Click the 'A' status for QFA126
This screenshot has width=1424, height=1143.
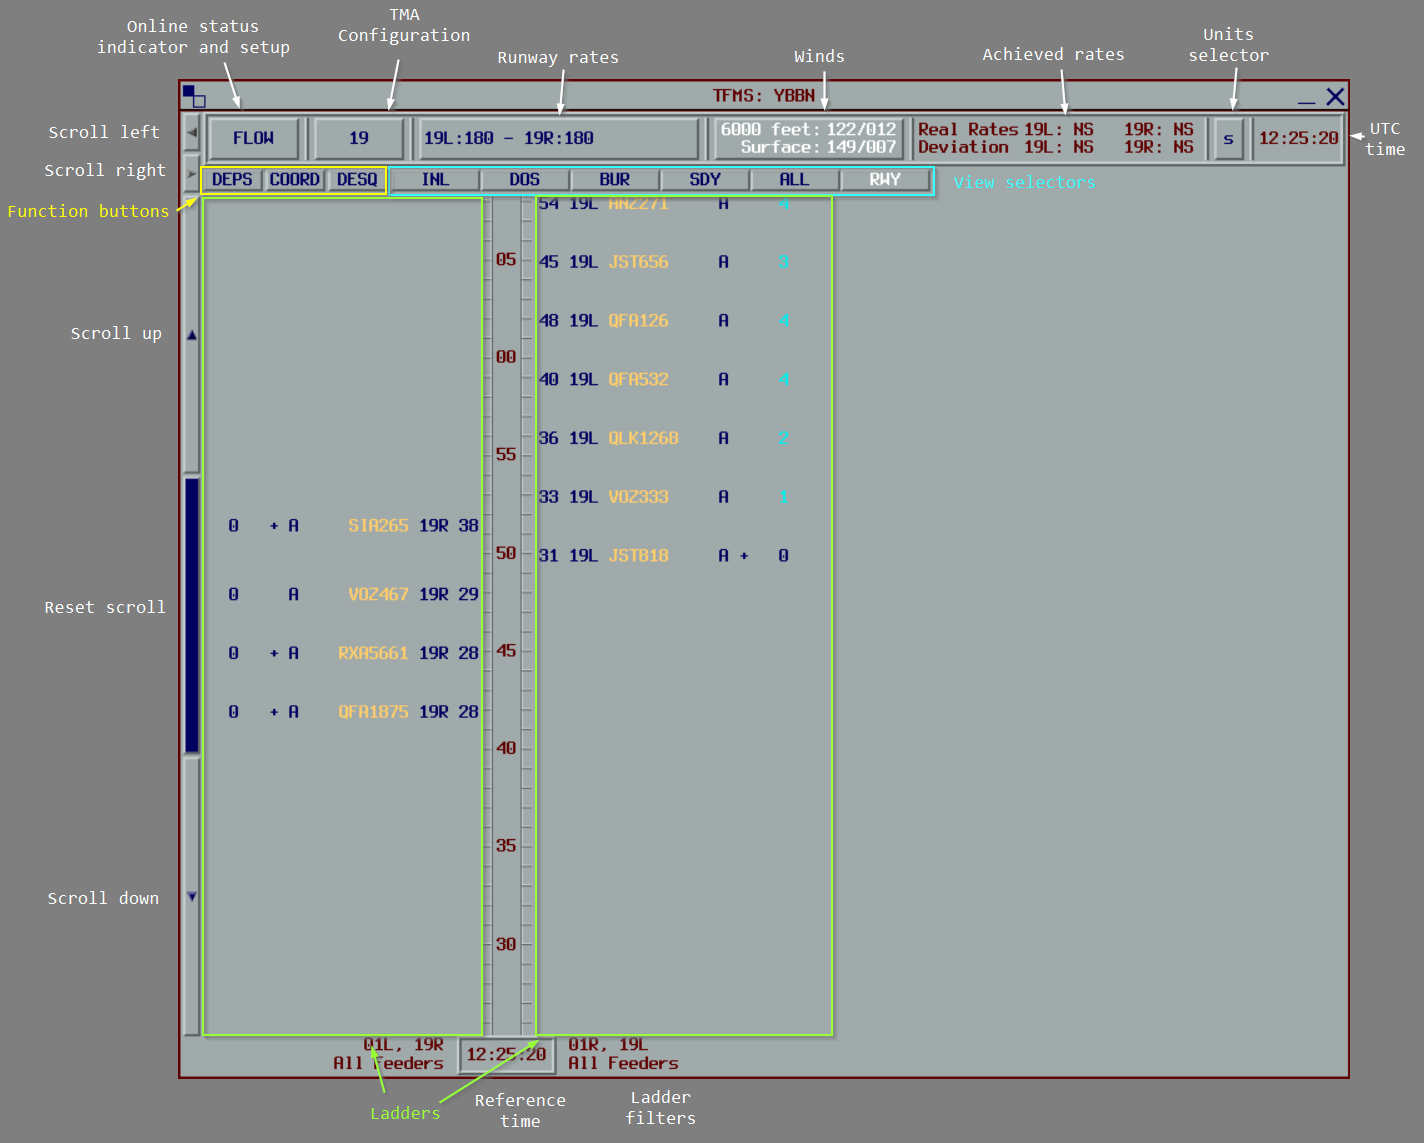tap(723, 321)
